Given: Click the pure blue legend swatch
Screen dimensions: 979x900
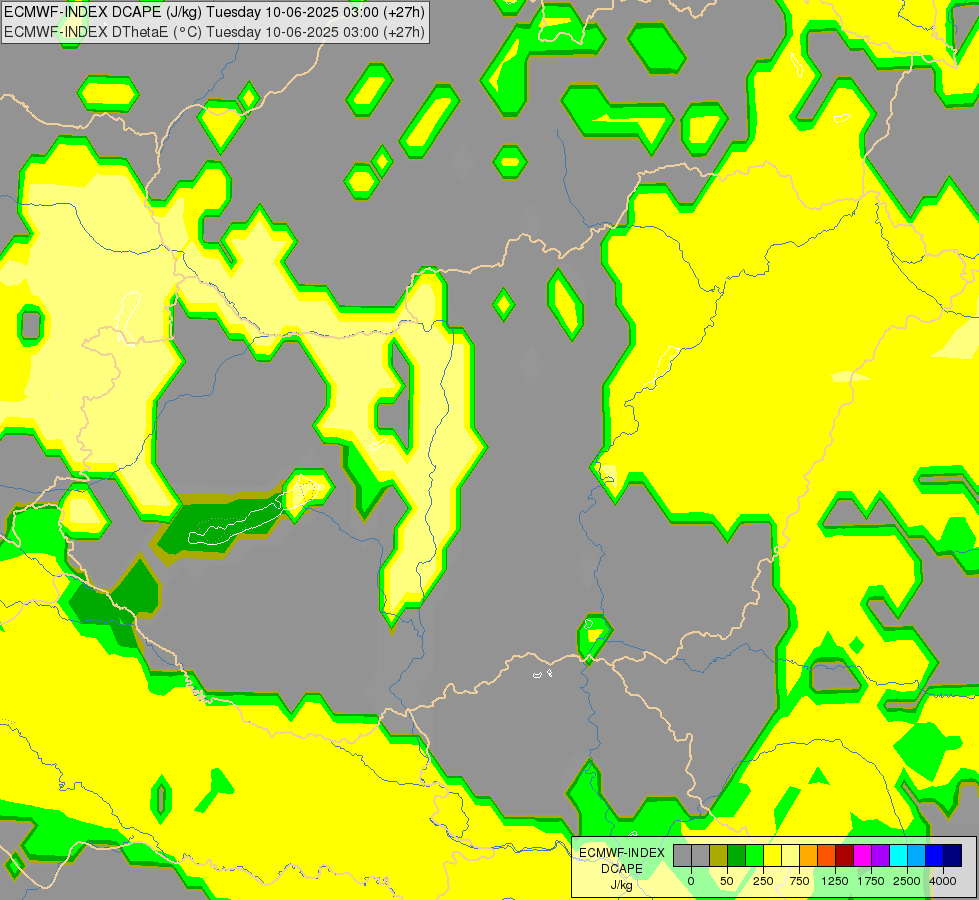Looking at the screenshot, I should 935,856.
